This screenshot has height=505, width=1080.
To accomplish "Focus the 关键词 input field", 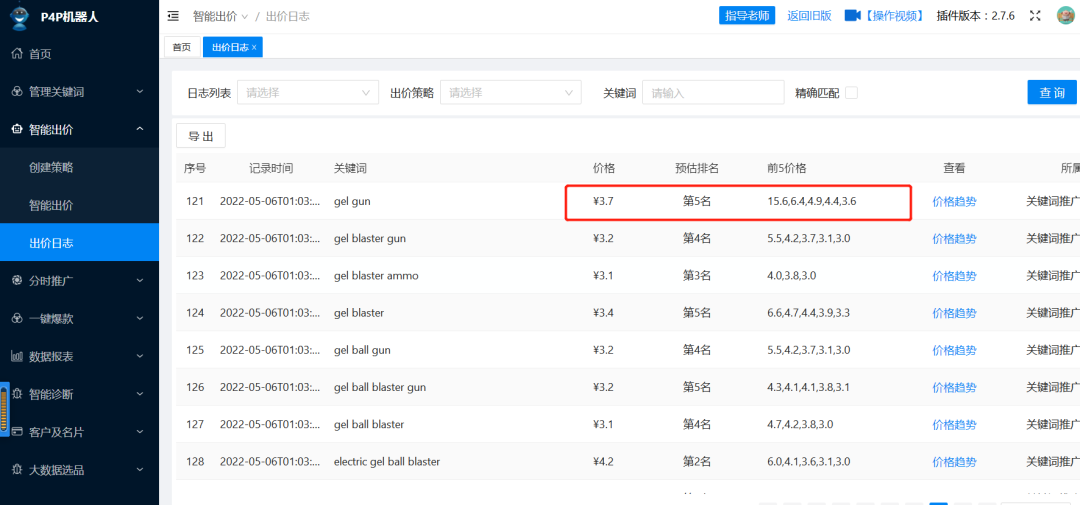I will click(713, 92).
